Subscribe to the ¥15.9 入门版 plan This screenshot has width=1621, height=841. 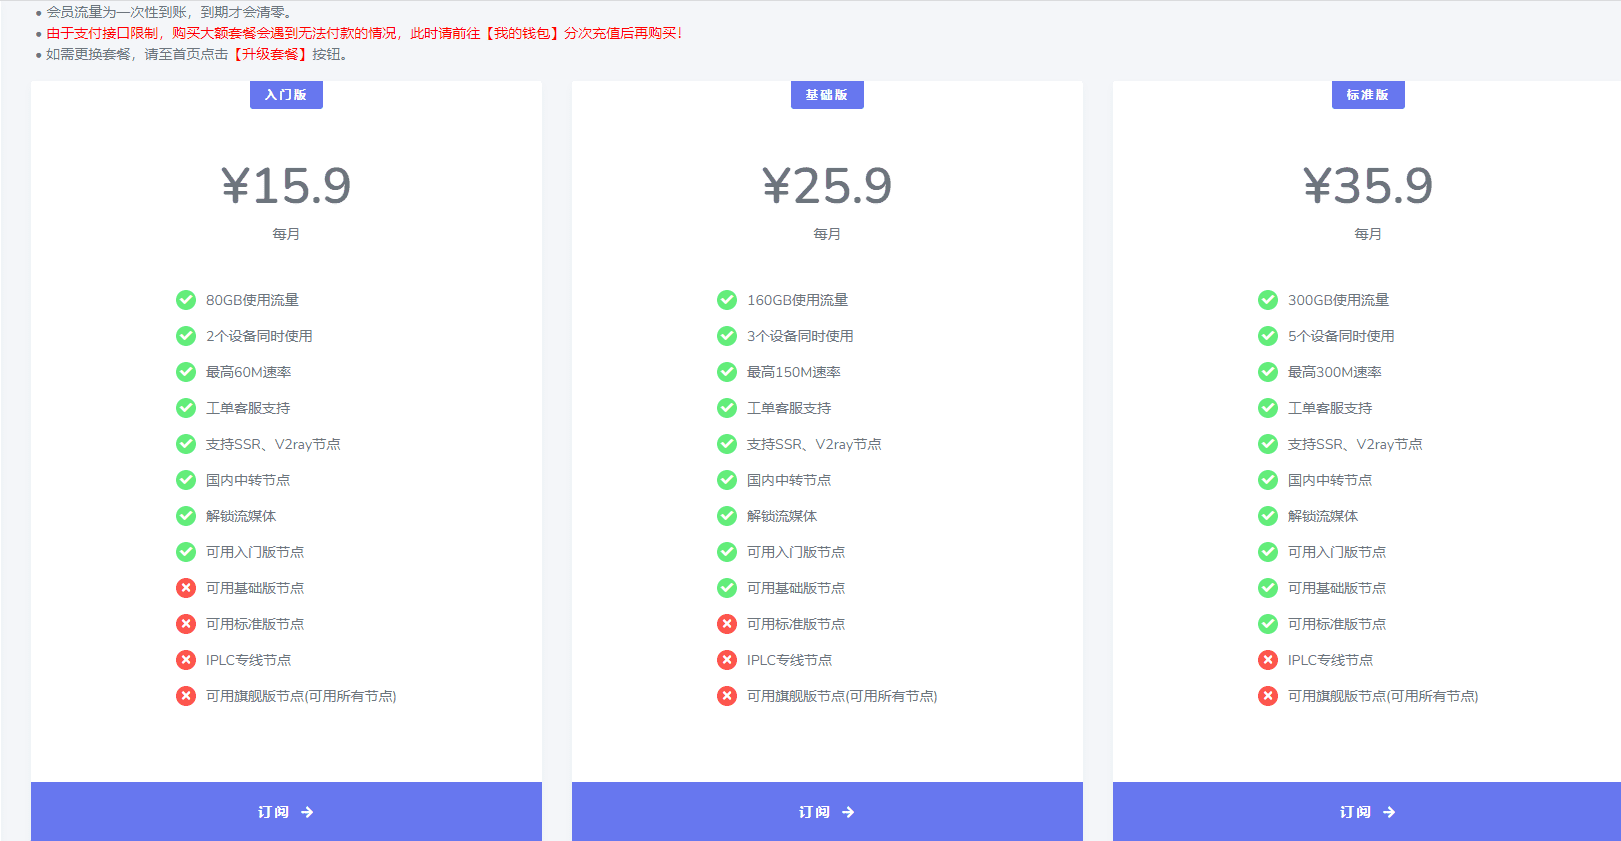coord(286,812)
